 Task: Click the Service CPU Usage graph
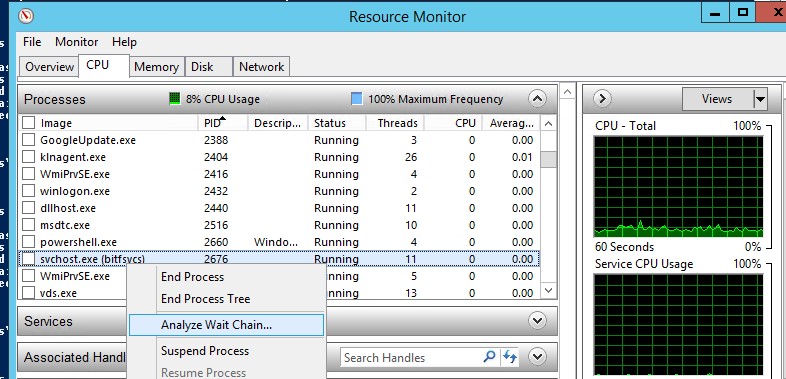pyautogui.click(x=678, y=326)
